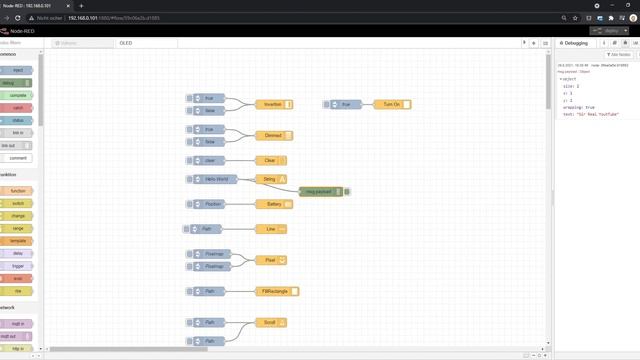The width and height of the screenshot is (640, 360).
Task: Open the Debugging sidebar tab
Action: tap(576, 43)
